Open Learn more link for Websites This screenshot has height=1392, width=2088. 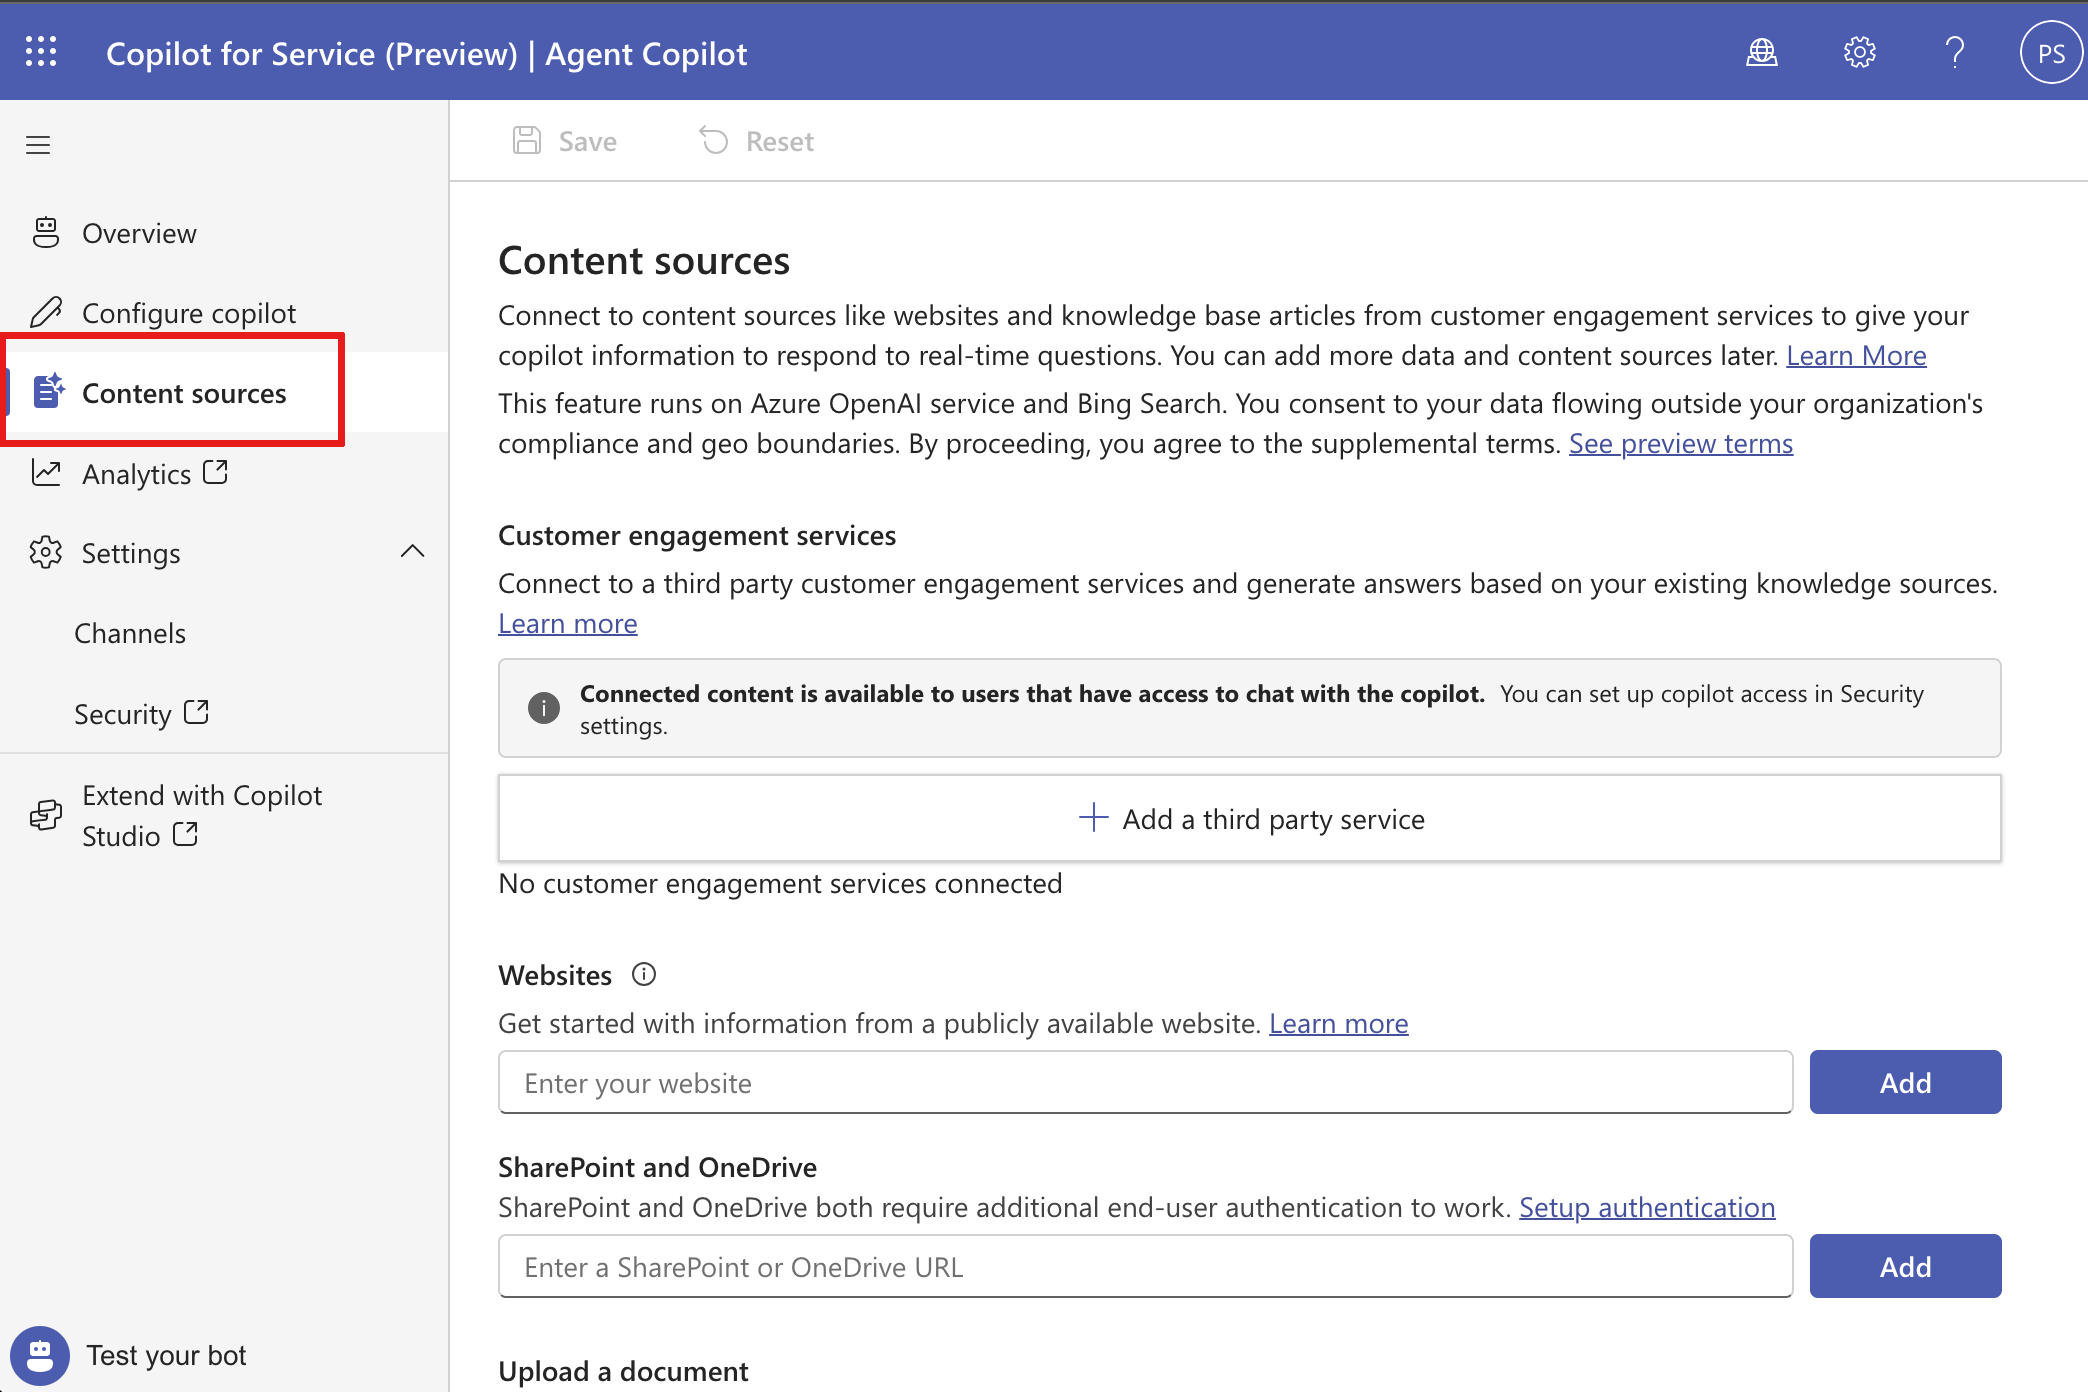tap(1338, 1023)
